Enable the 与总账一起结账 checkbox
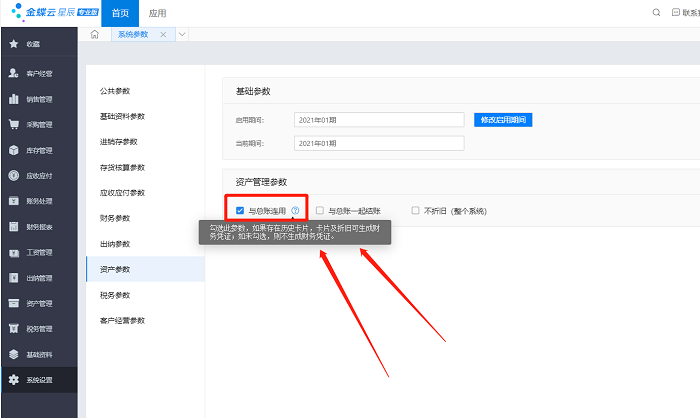700x418 pixels. (320, 211)
